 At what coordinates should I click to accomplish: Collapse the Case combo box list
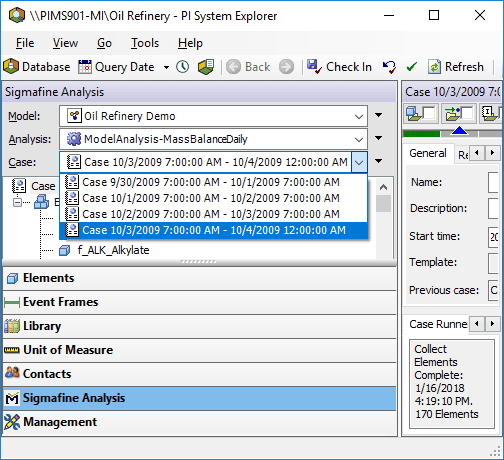tap(359, 162)
